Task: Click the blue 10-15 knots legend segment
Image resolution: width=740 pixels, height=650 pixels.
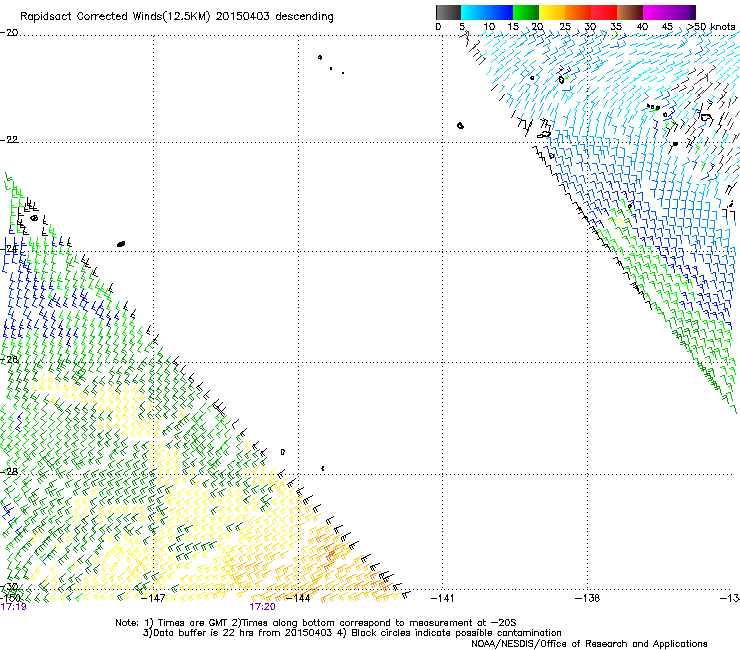Action: [500, 12]
